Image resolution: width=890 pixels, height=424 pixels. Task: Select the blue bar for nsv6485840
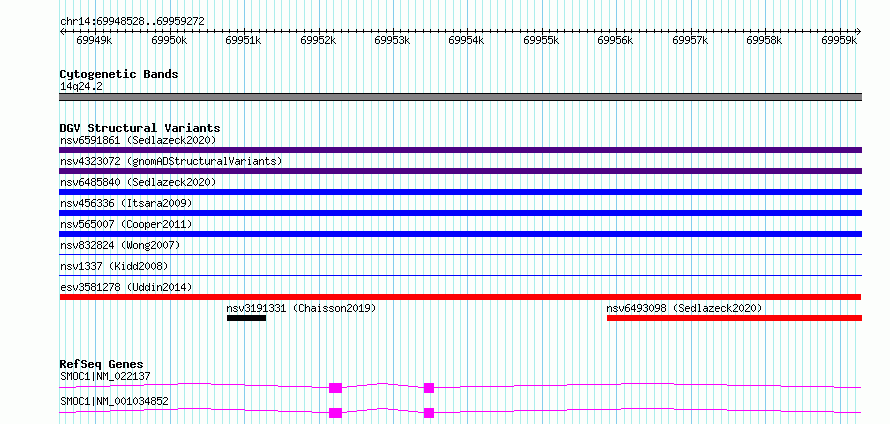(x=460, y=192)
